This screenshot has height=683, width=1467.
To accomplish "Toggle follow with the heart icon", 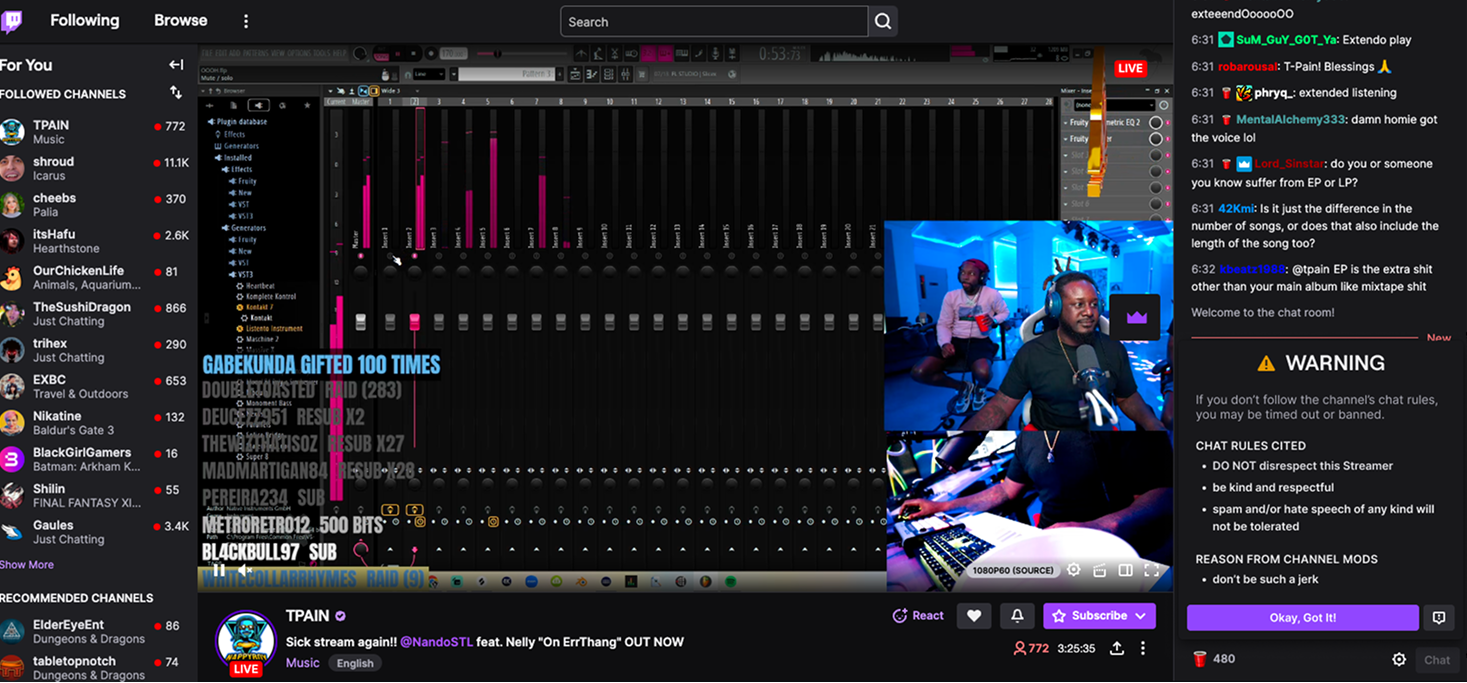I will pos(974,616).
